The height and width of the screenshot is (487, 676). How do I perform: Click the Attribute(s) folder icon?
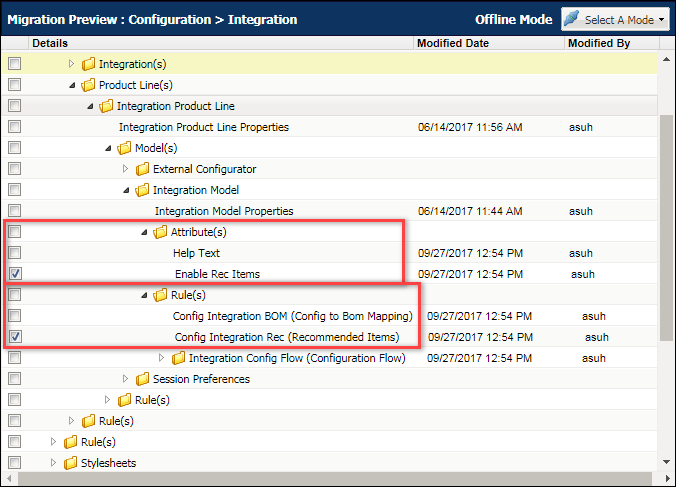pyautogui.click(x=160, y=232)
